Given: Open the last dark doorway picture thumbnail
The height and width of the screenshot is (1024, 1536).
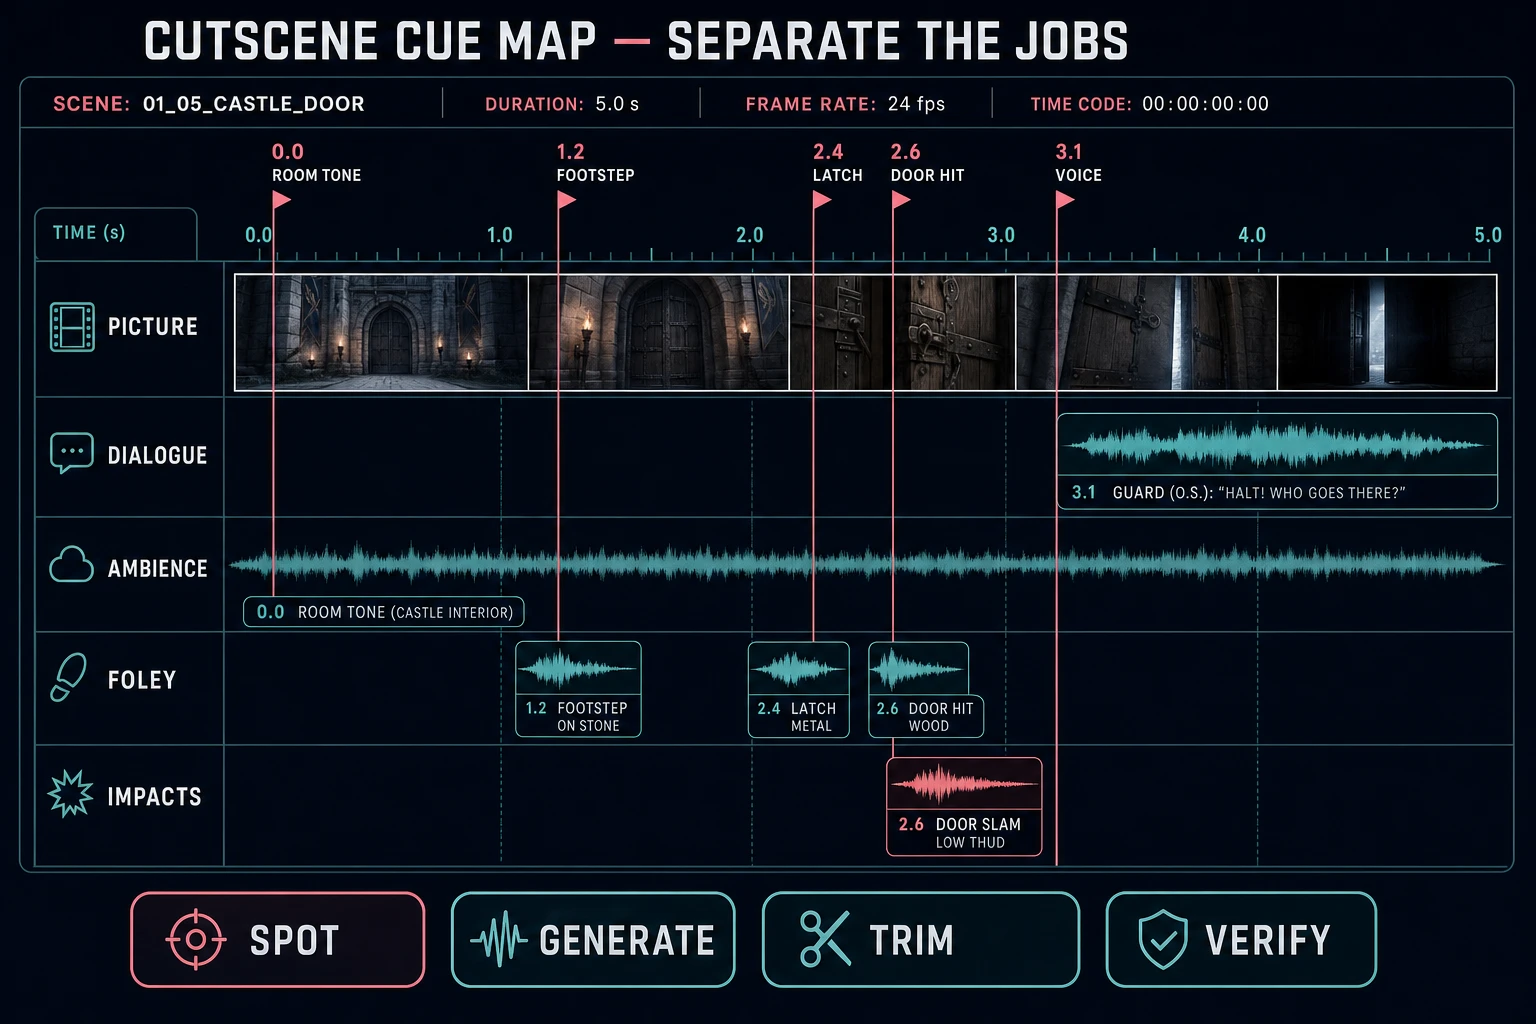Looking at the screenshot, I should tap(1387, 332).
